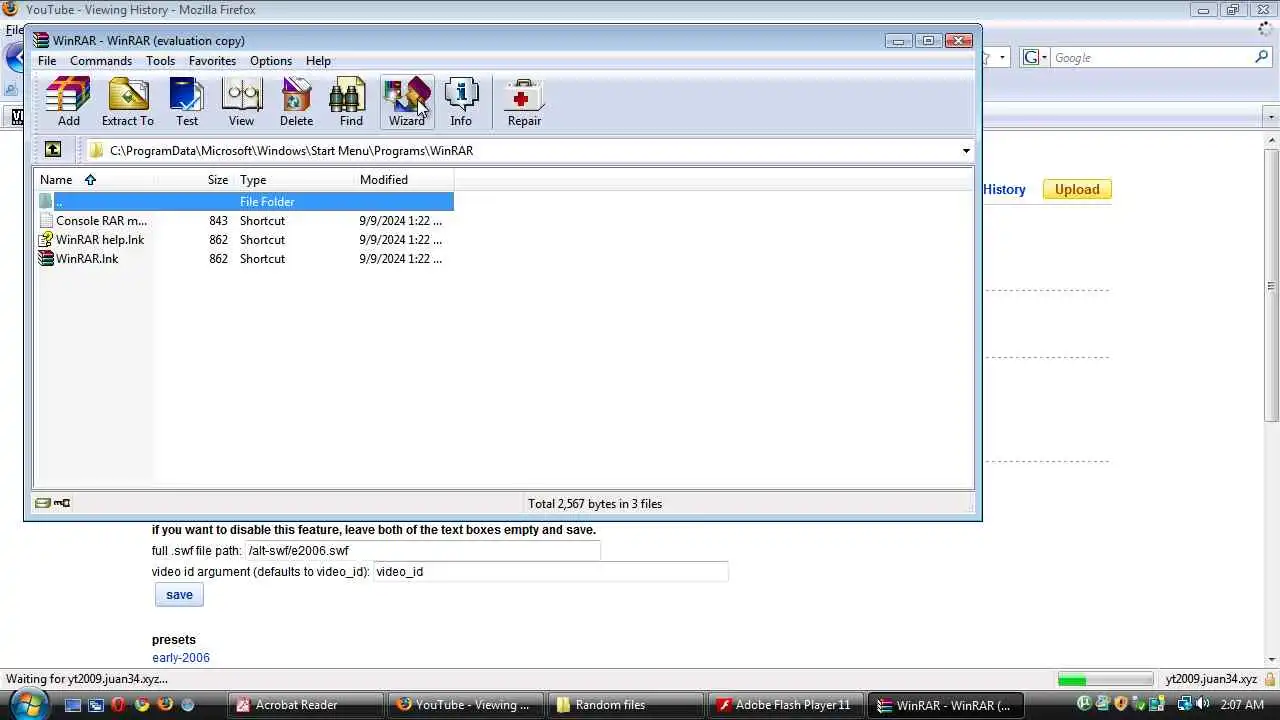This screenshot has width=1280, height=720.
Task: Expand the WinRAR address path dropdown
Action: click(x=966, y=151)
